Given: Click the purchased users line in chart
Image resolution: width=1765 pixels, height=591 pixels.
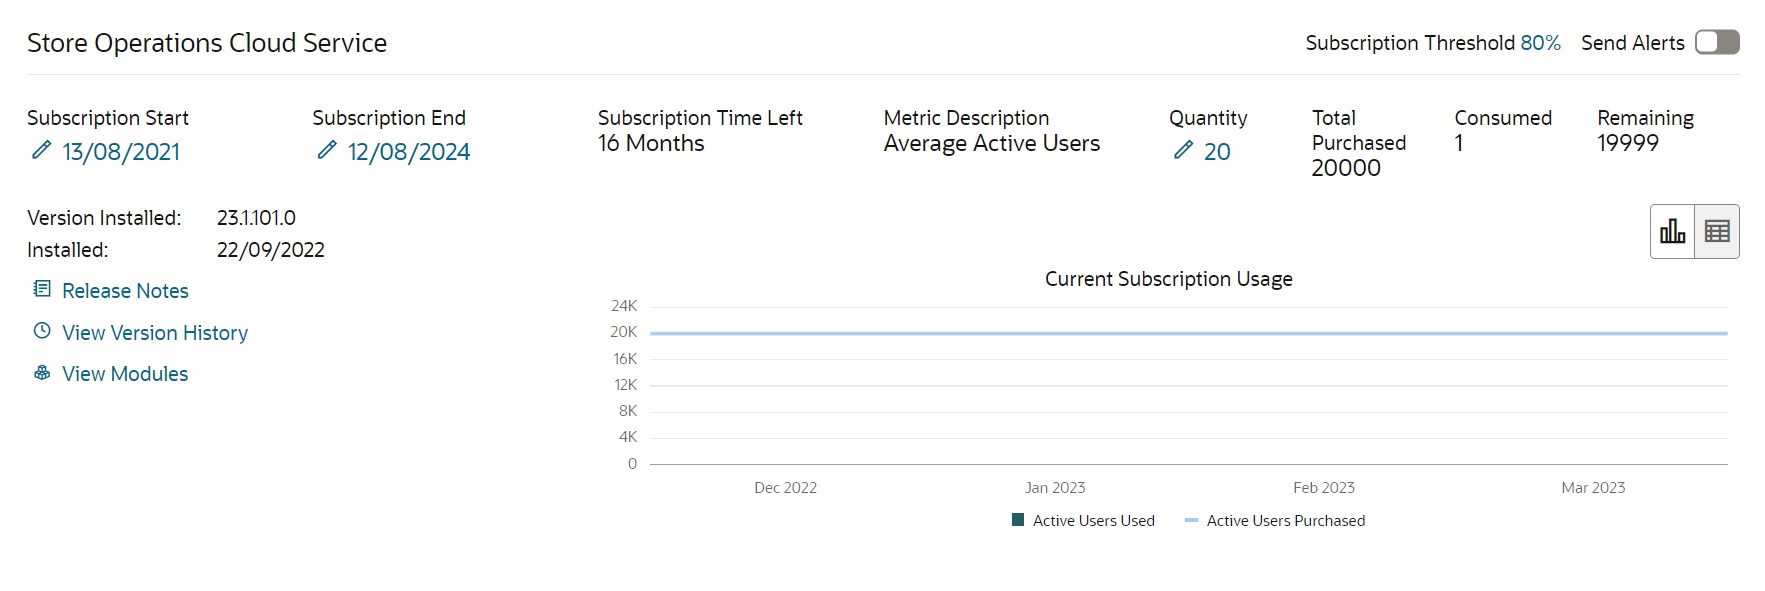Looking at the screenshot, I should pyautogui.click(x=1188, y=333).
